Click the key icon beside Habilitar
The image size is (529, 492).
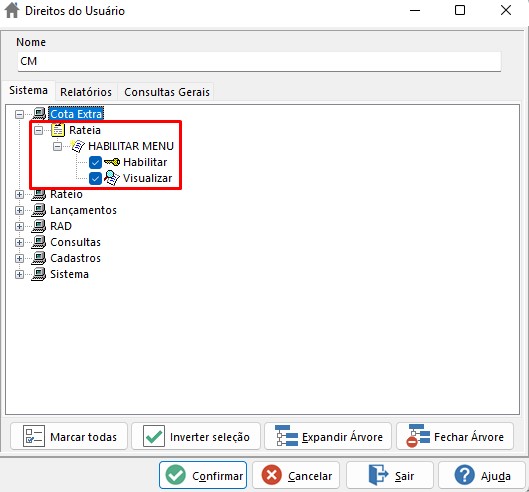(x=112, y=162)
